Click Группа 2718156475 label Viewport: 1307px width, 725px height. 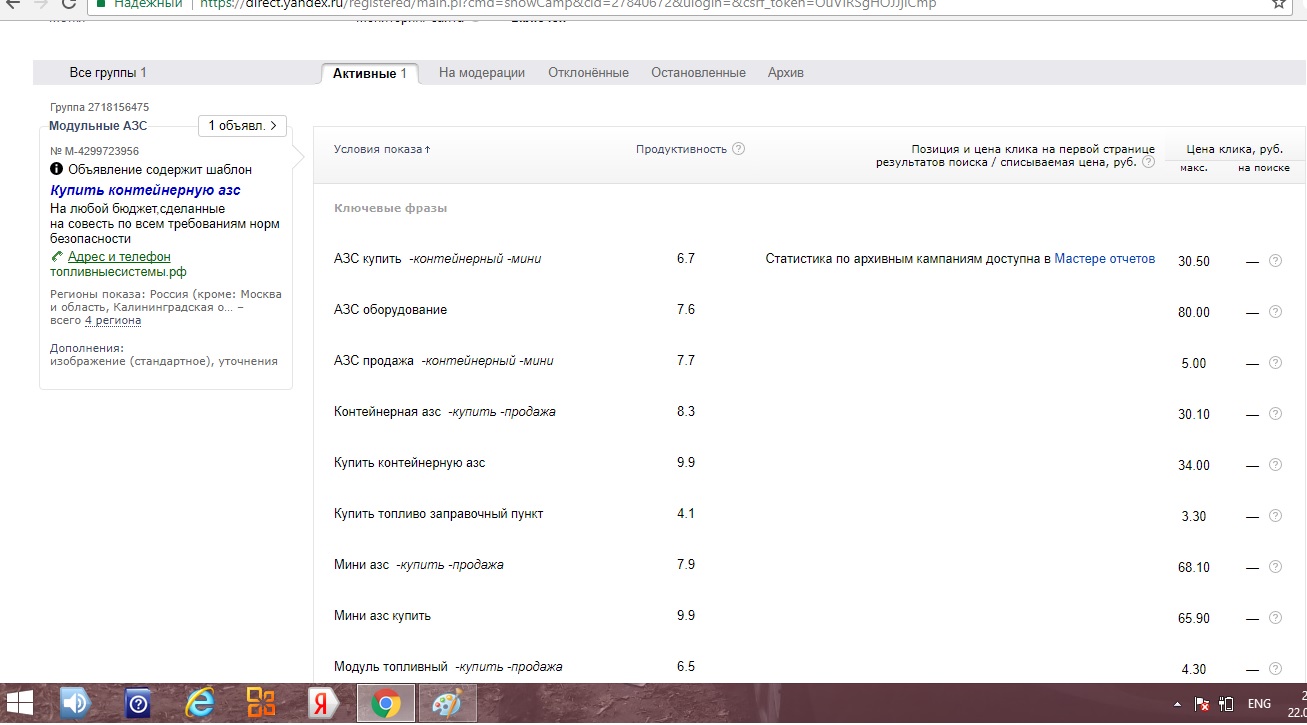(x=100, y=107)
